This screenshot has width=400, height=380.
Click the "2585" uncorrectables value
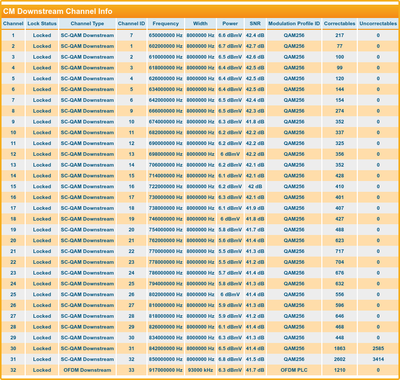pos(378,348)
